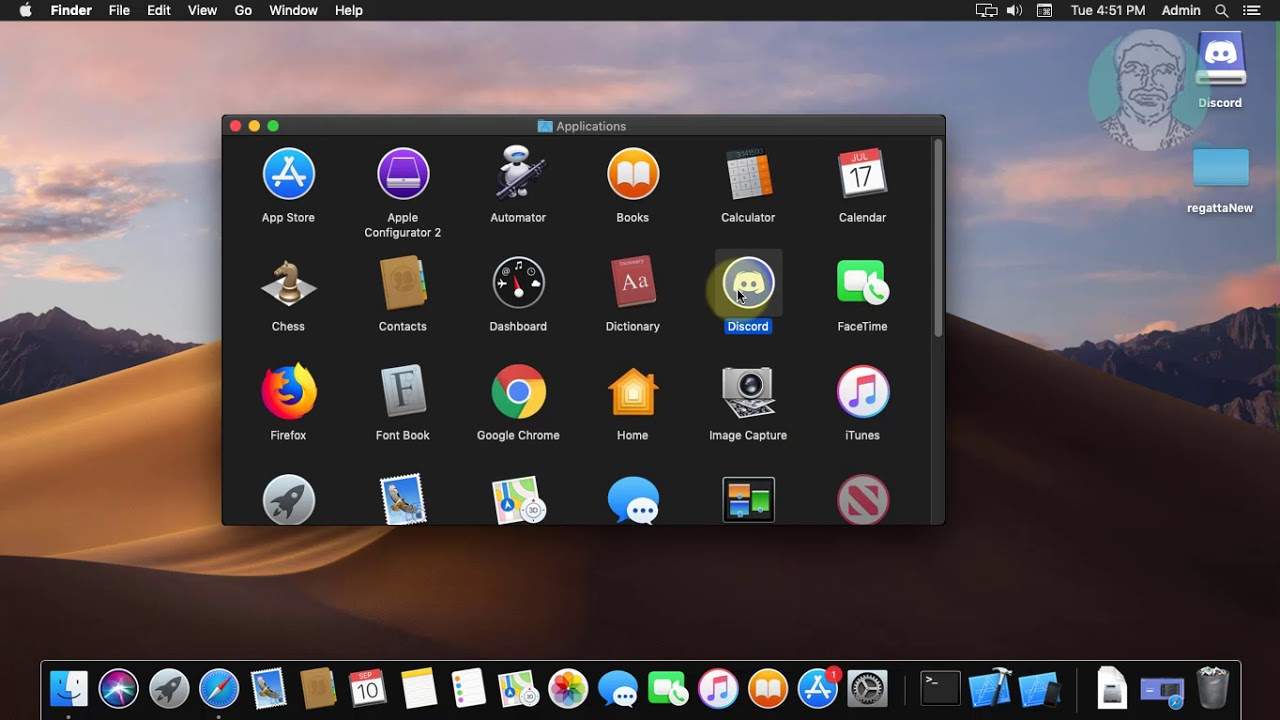The width and height of the screenshot is (1280, 720).
Task: Select Calendar in the Applications window
Action: pyautogui.click(x=862, y=175)
